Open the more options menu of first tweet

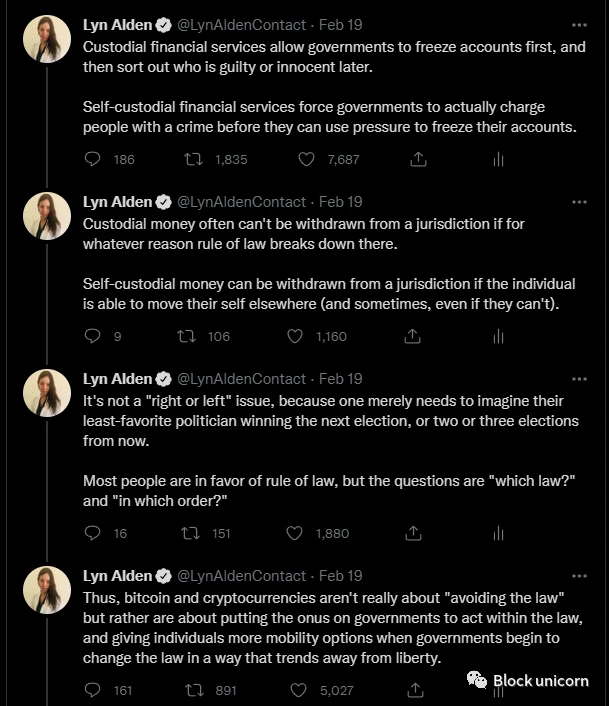(x=579, y=25)
